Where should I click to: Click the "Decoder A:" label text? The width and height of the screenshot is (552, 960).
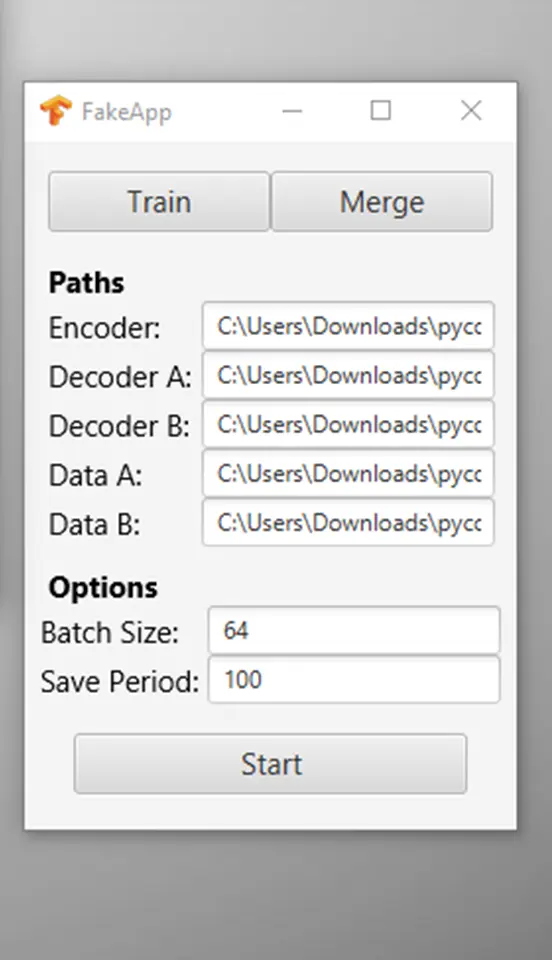point(120,377)
